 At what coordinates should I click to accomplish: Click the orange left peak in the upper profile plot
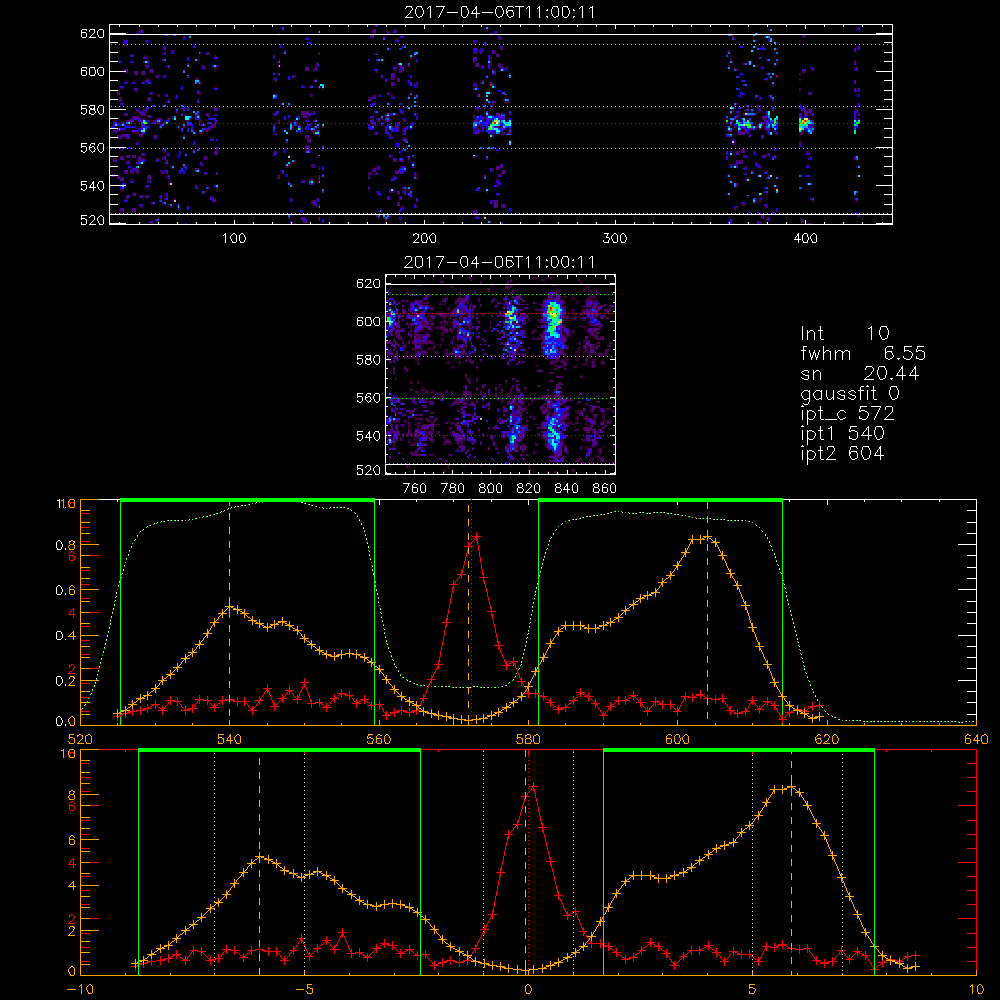point(230,607)
